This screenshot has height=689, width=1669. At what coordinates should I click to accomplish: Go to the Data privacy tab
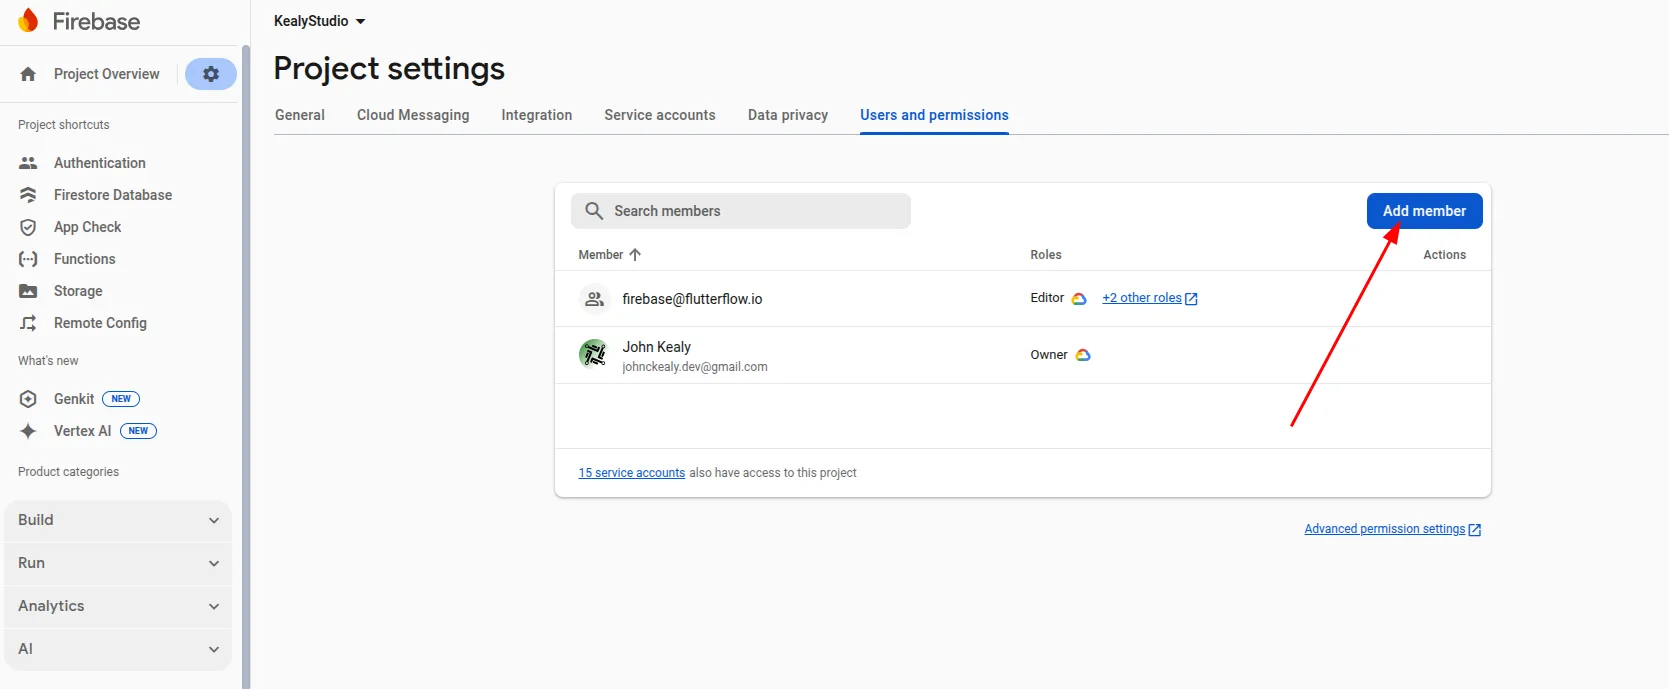point(788,115)
